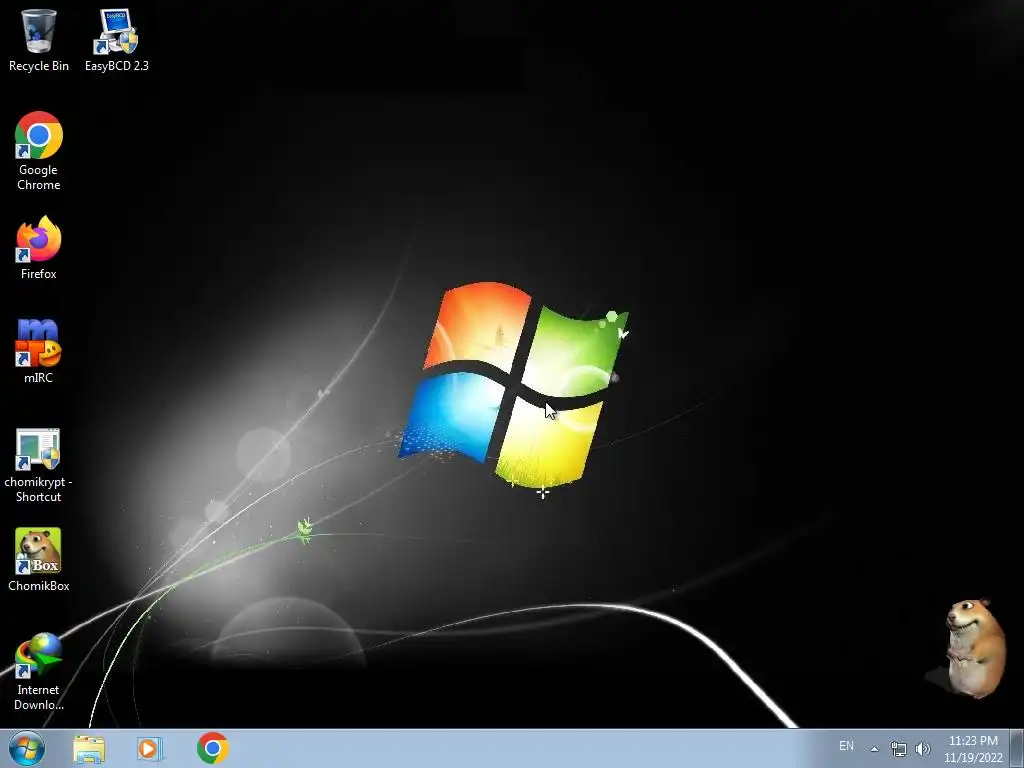This screenshot has width=1024, height=768.
Task: Select the Recycle Bin desktop icon
Action: [39, 39]
